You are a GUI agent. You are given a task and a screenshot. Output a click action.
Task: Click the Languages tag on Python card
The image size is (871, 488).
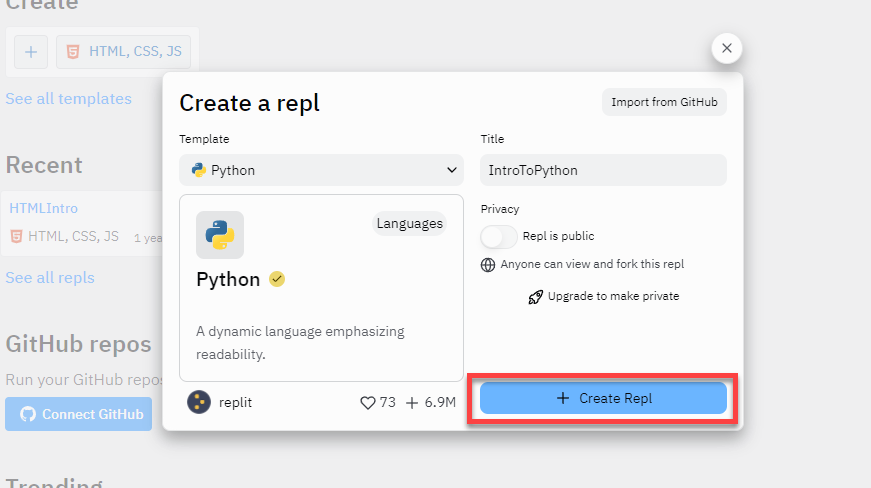tap(409, 223)
